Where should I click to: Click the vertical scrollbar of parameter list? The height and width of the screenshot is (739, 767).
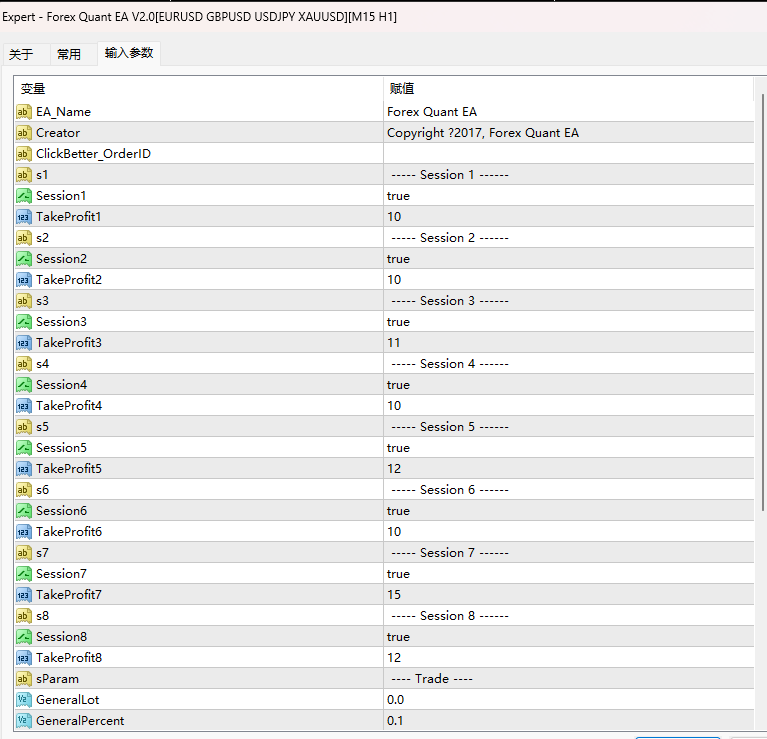tap(763, 302)
